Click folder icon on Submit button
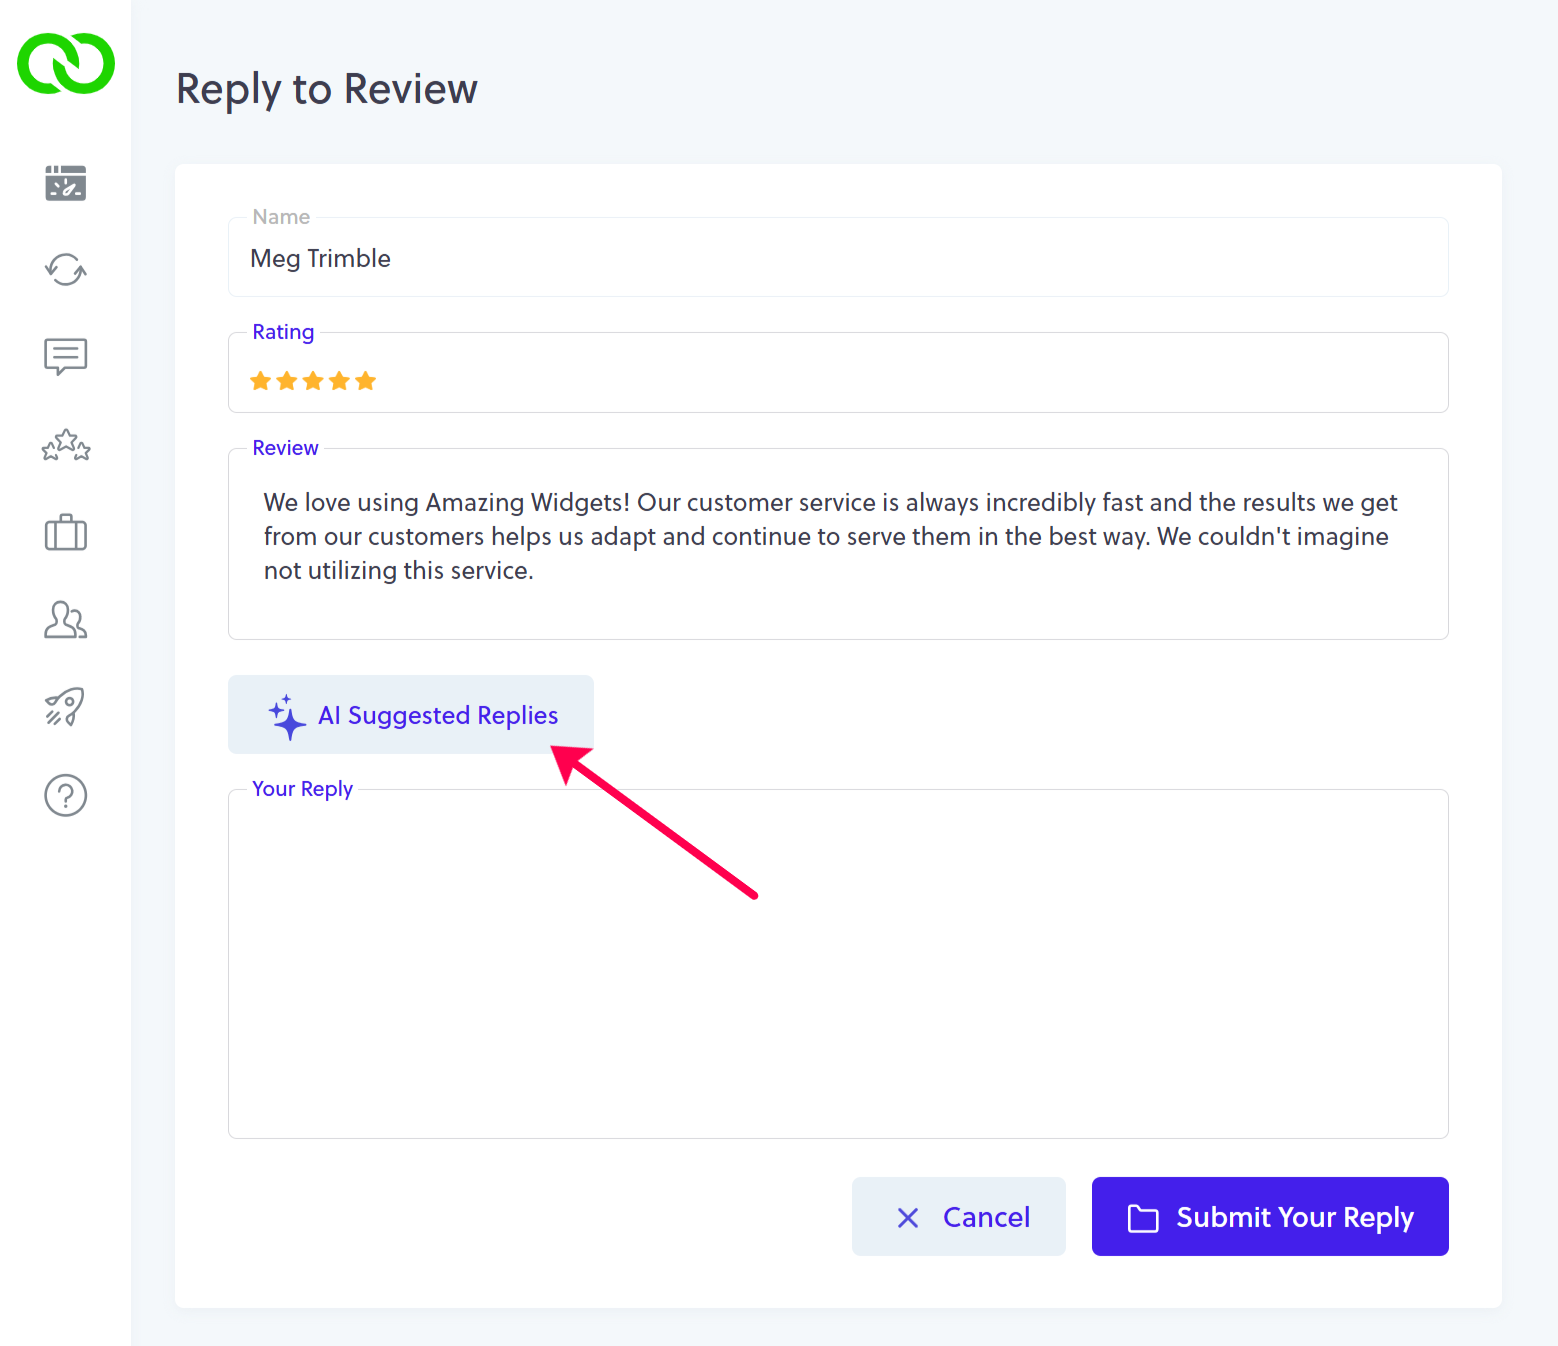Viewport: 1558px width, 1346px height. click(x=1143, y=1218)
